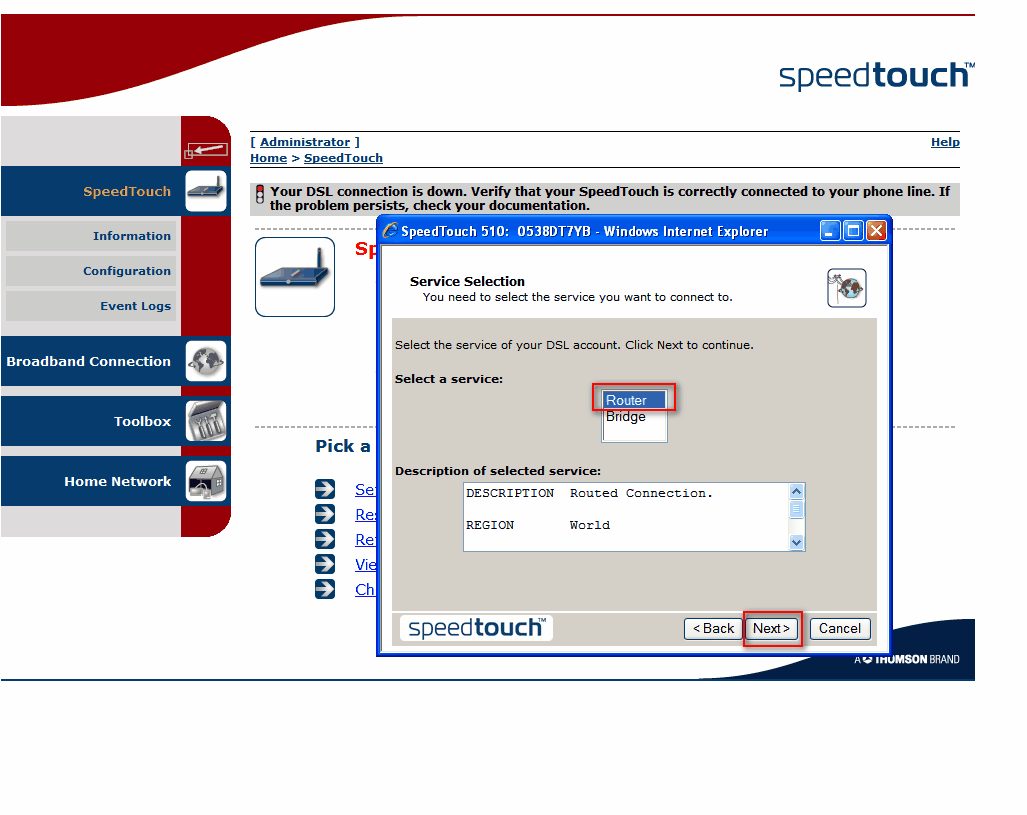The width and height of the screenshot is (1027, 815).
Task: Minimize the SpeedTouch 510 dialog window
Action: coord(830,231)
